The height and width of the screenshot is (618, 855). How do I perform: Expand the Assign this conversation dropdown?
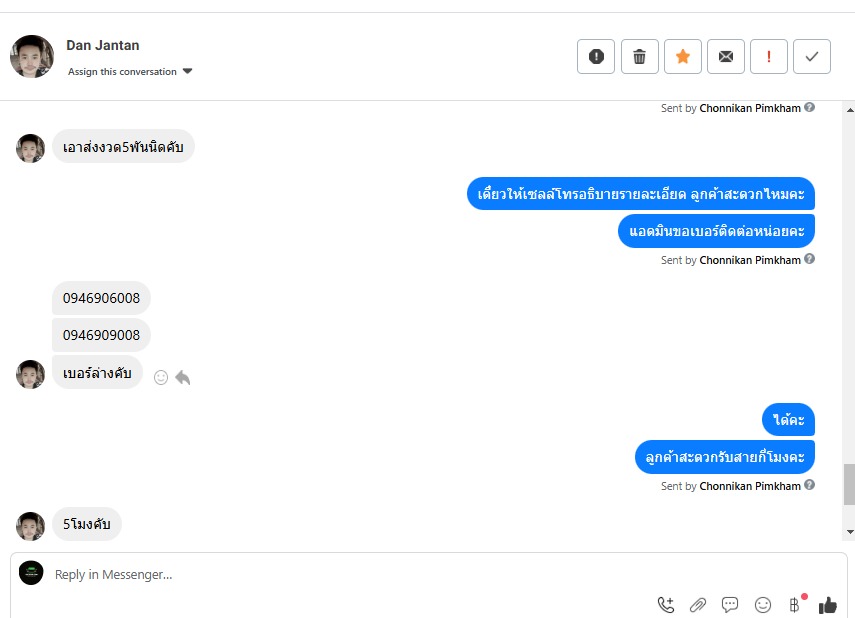coord(130,71)
